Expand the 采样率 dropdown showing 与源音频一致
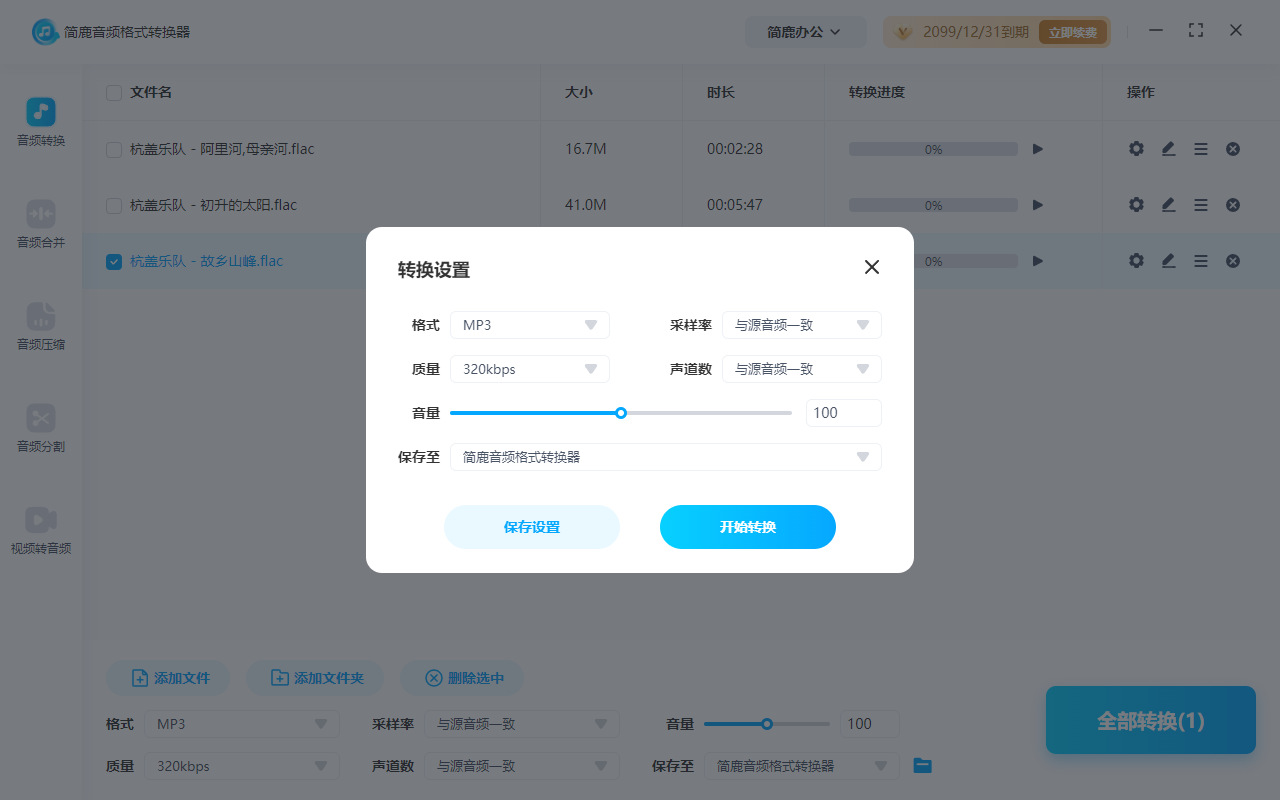Image resolution: width=1280 pixels, height=800 pixels. (801, 324)
